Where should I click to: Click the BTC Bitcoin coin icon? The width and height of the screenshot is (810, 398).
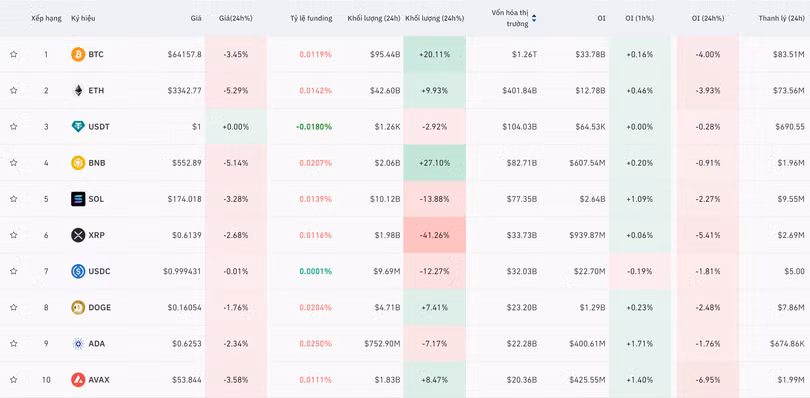(x=78, y=54)
